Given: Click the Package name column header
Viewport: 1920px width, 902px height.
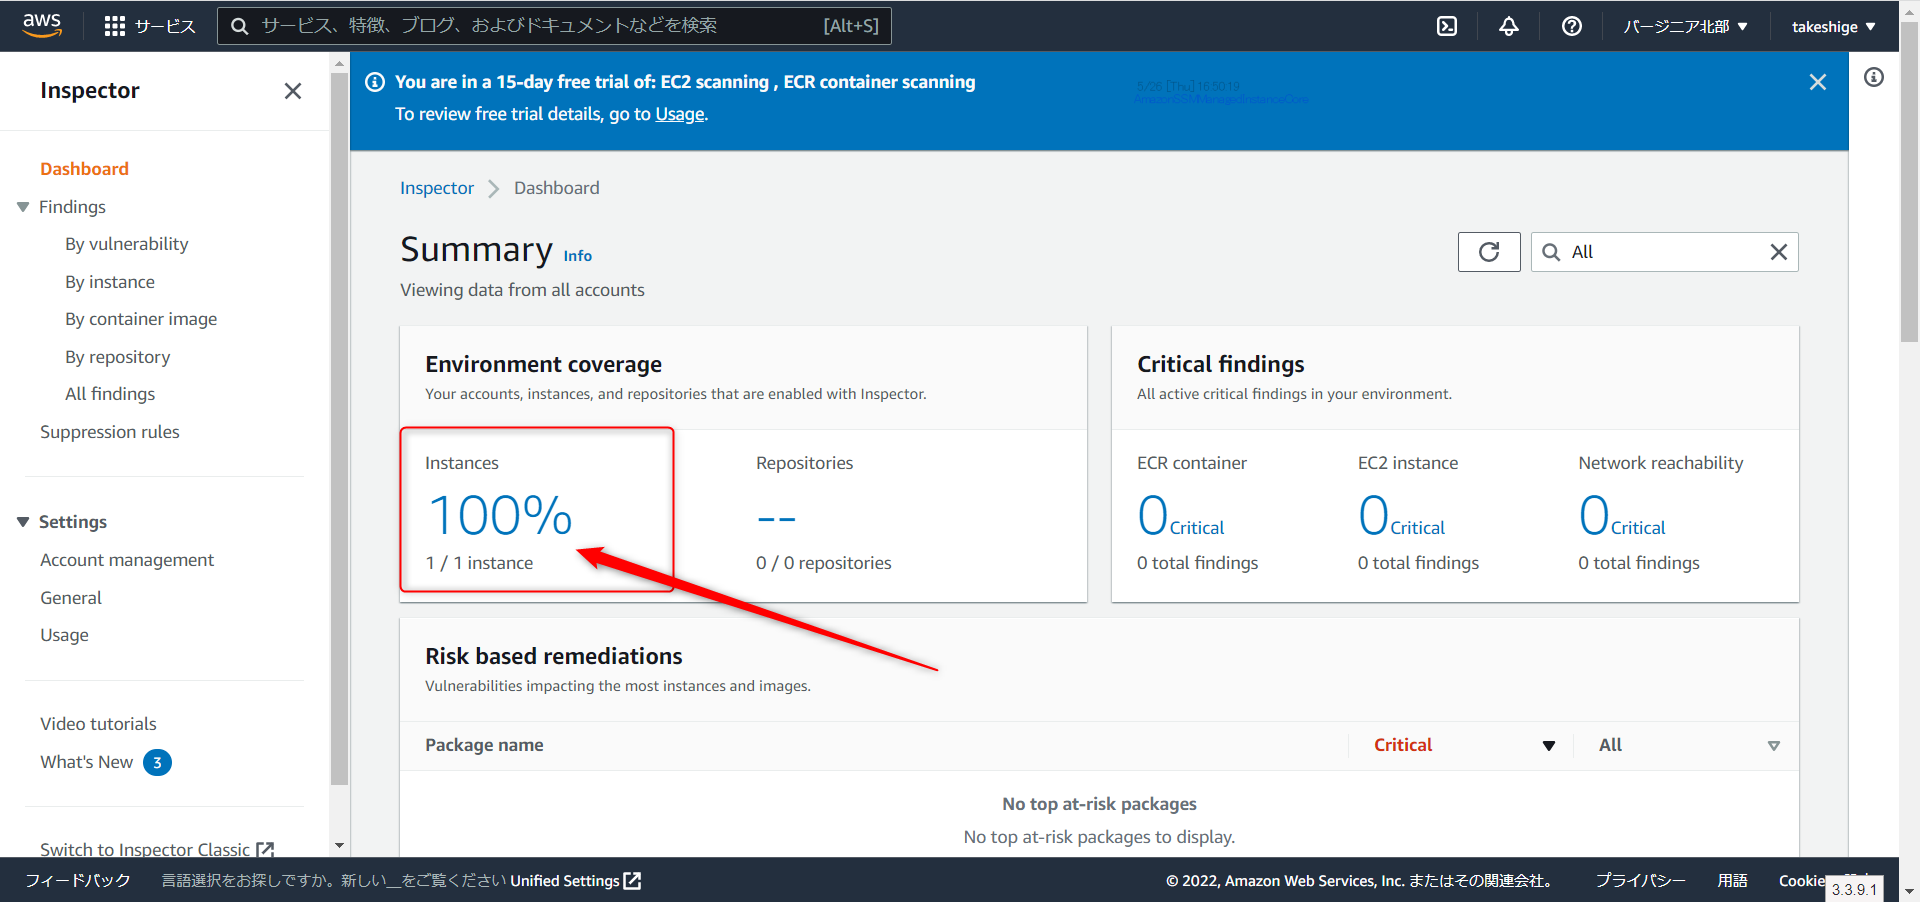Looking at the screenshot, I should (484, 745).
